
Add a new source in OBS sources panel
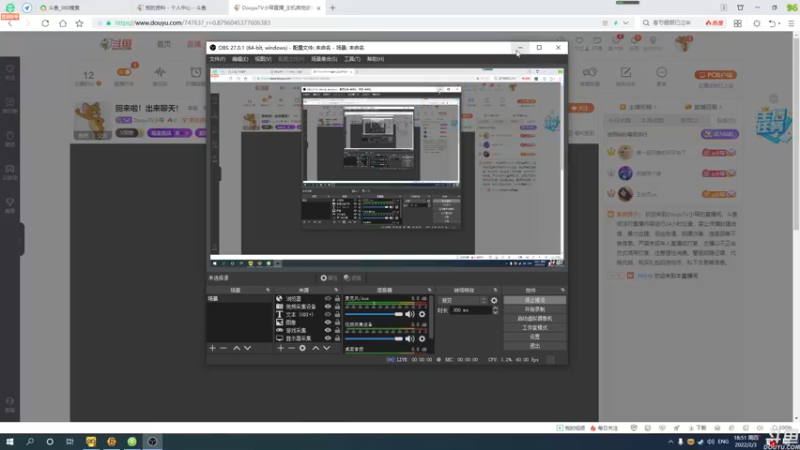click(281, 348)
